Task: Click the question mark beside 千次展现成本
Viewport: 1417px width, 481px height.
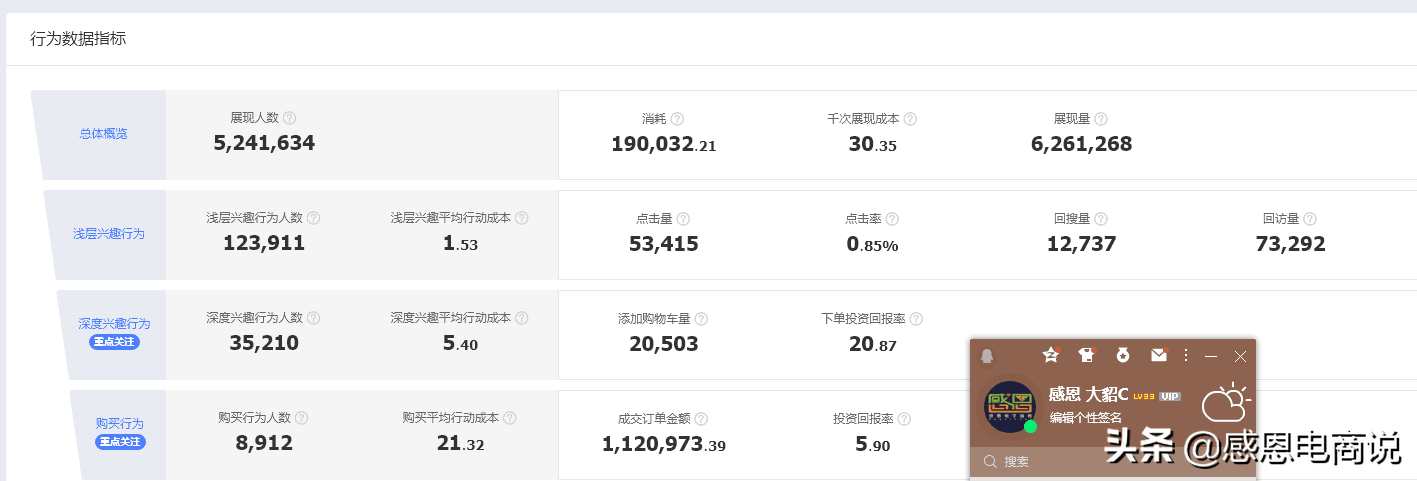Action: coord(910,118)
